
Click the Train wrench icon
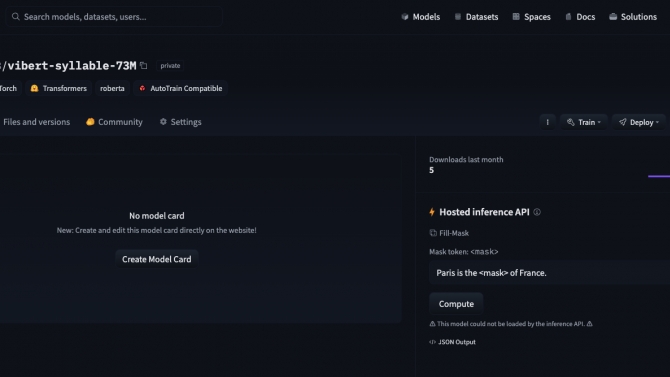pyautogui.click(x=570, y=122)
